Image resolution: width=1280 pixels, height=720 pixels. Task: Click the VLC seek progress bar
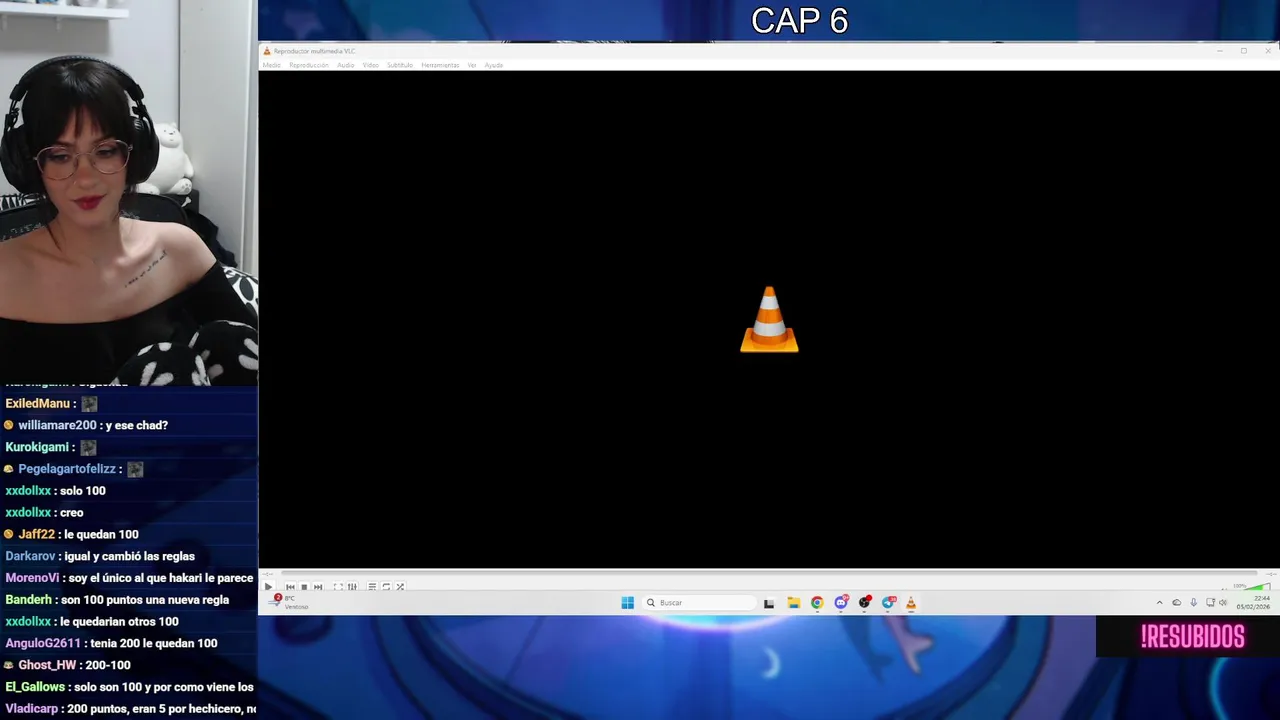coord(768,575)
